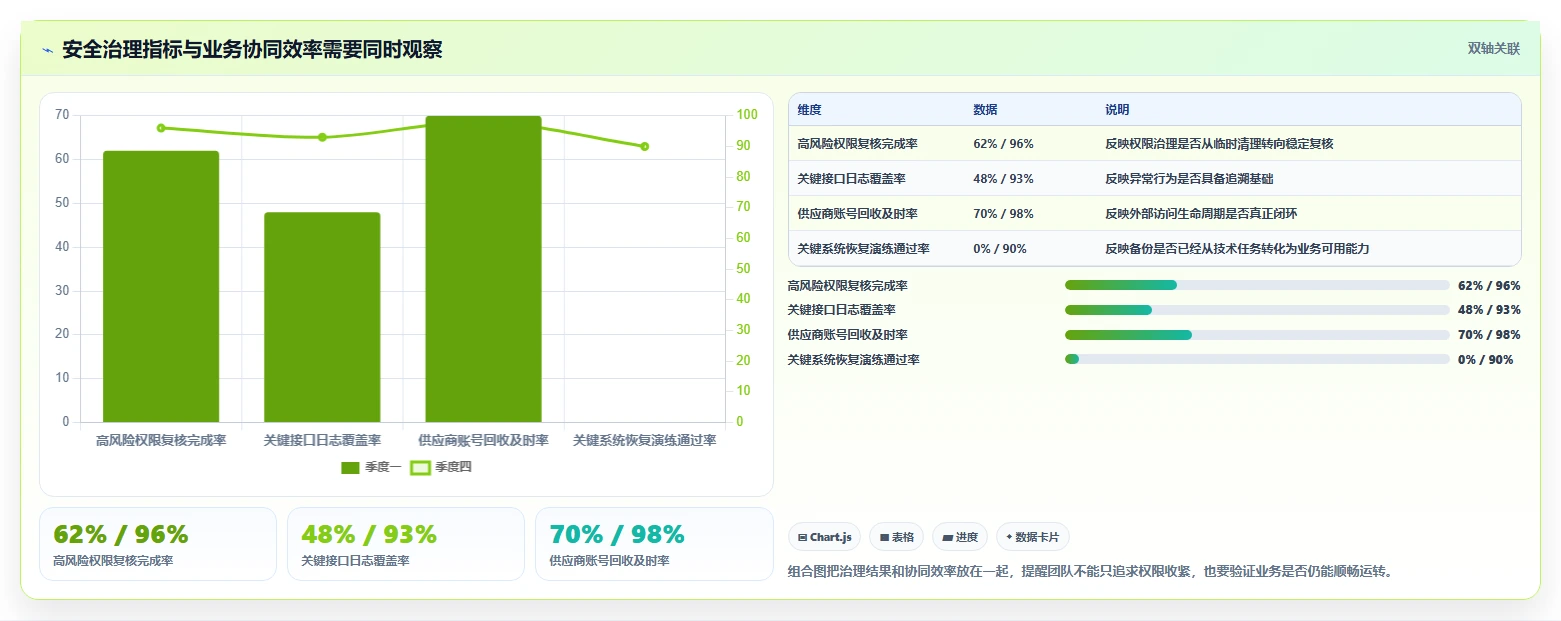The width and height of the screenshot is (1561, 621).
Task: Select the 供应商账号回收及时率 chart bar
Action: [x=483, y=269]
